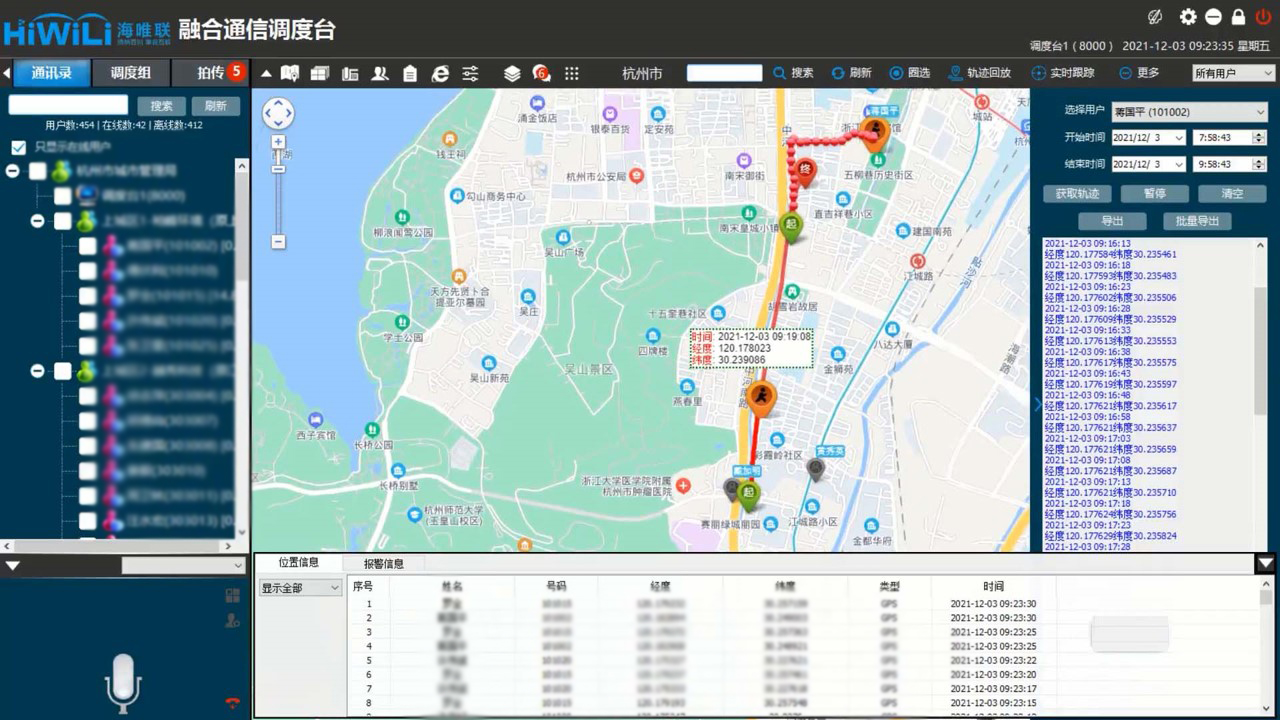Viewport: 1280px width, 720px height.
Task: Click the Internet Explorer browser icon
Action: tap(440, 73)
